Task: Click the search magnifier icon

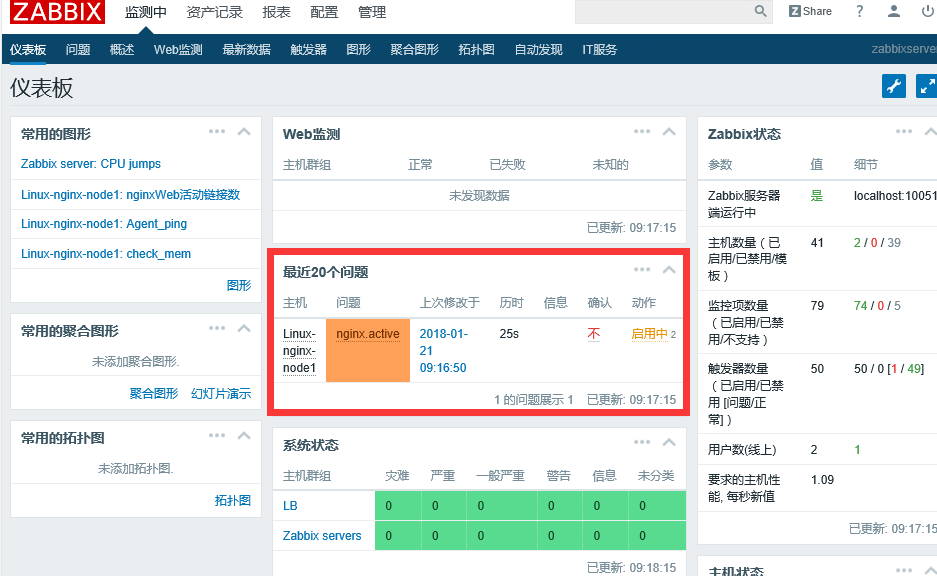Action: pos(760,11)
